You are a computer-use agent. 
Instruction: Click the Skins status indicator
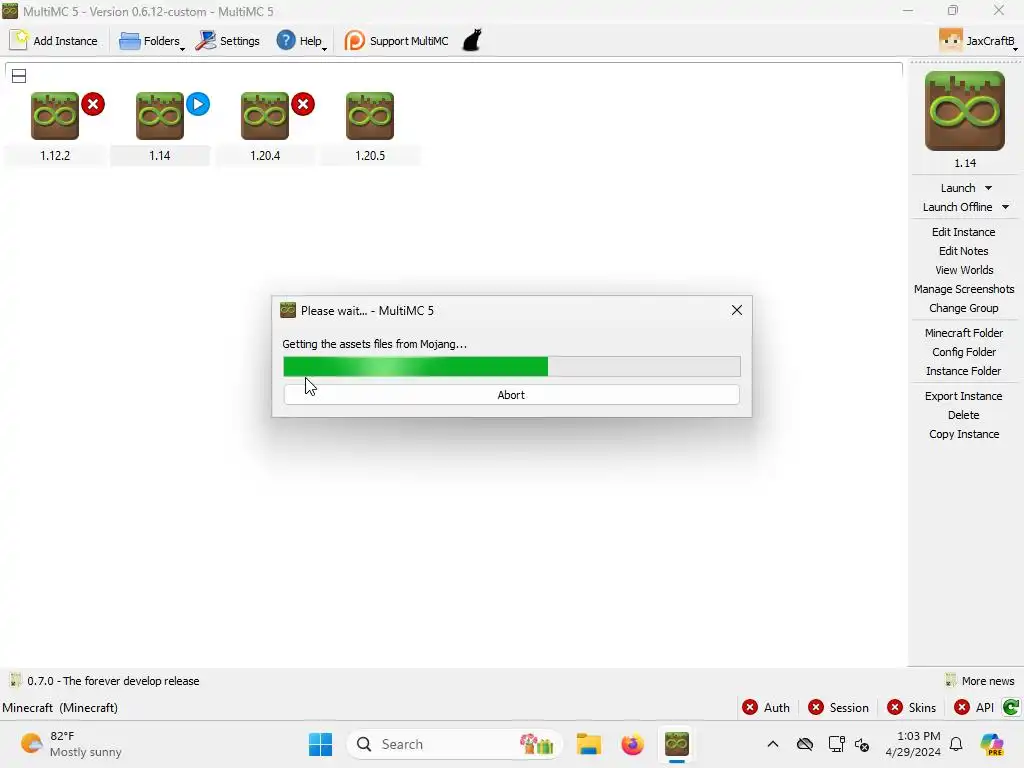point(911,707)
